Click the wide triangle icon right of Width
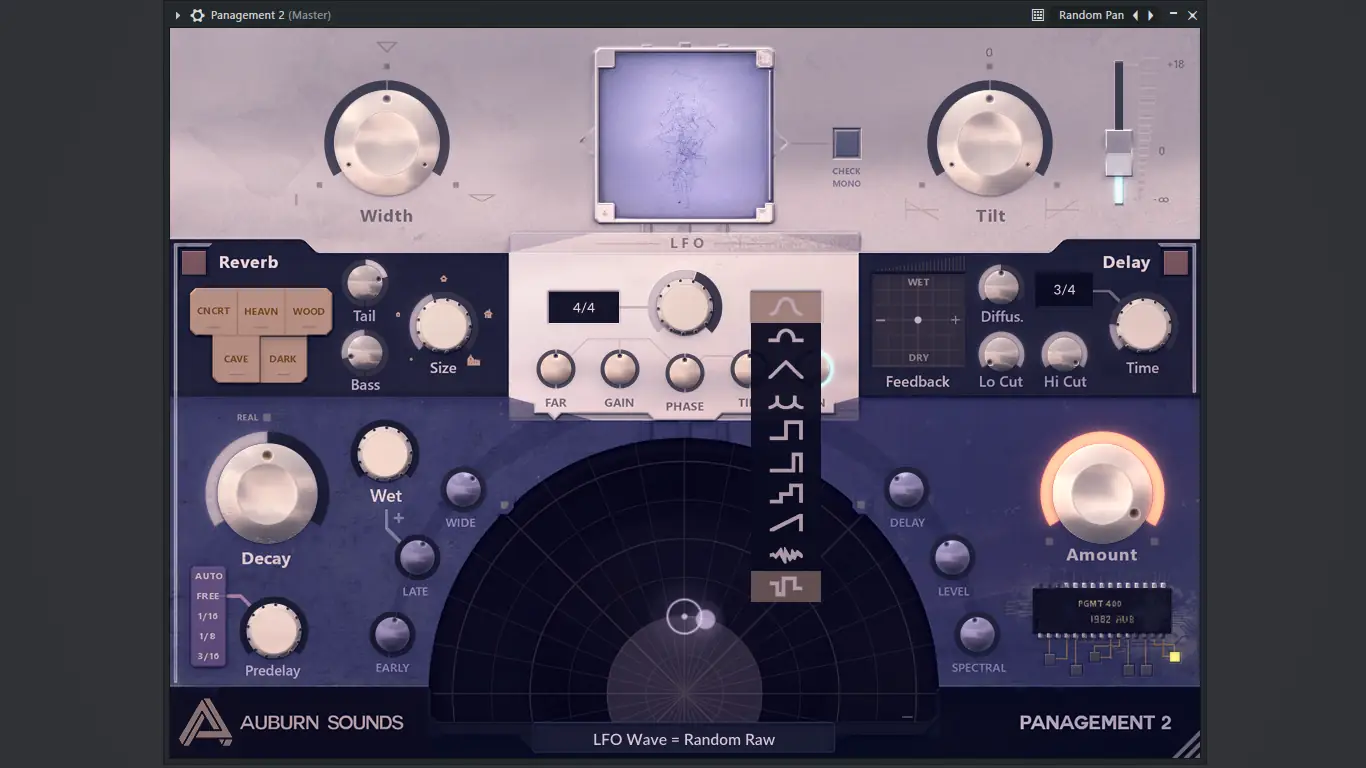The image size is (1366, 768). (x=482, y=197)
